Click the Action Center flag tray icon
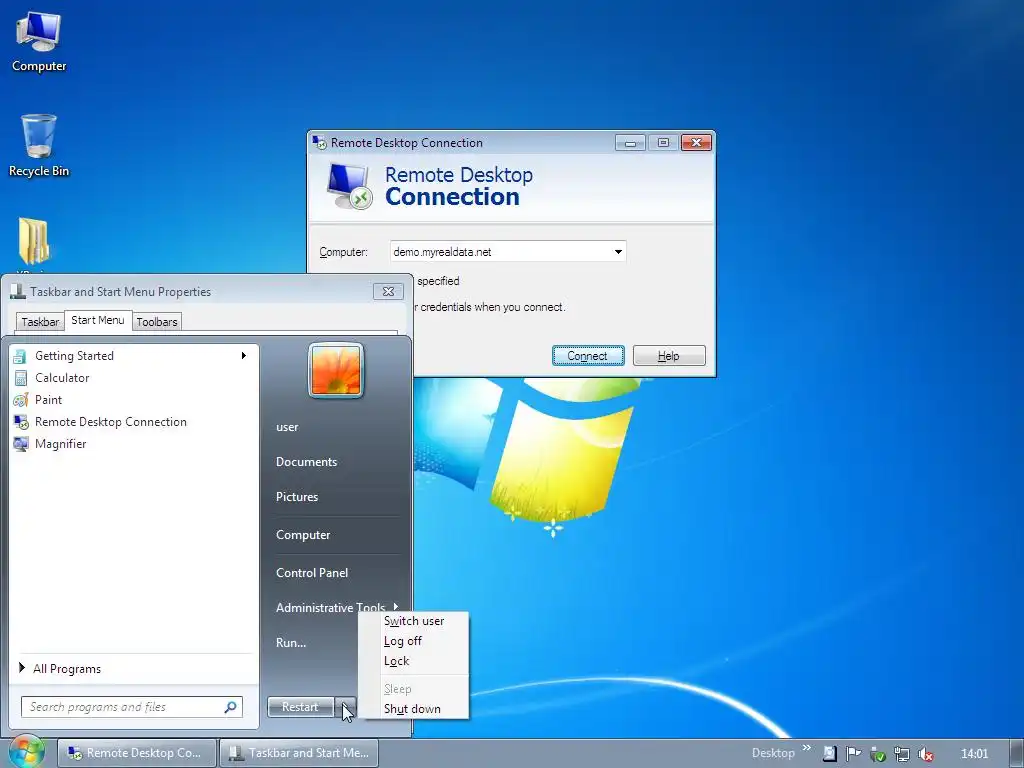The image size is (1024, 768). click(x=853, y=754)
